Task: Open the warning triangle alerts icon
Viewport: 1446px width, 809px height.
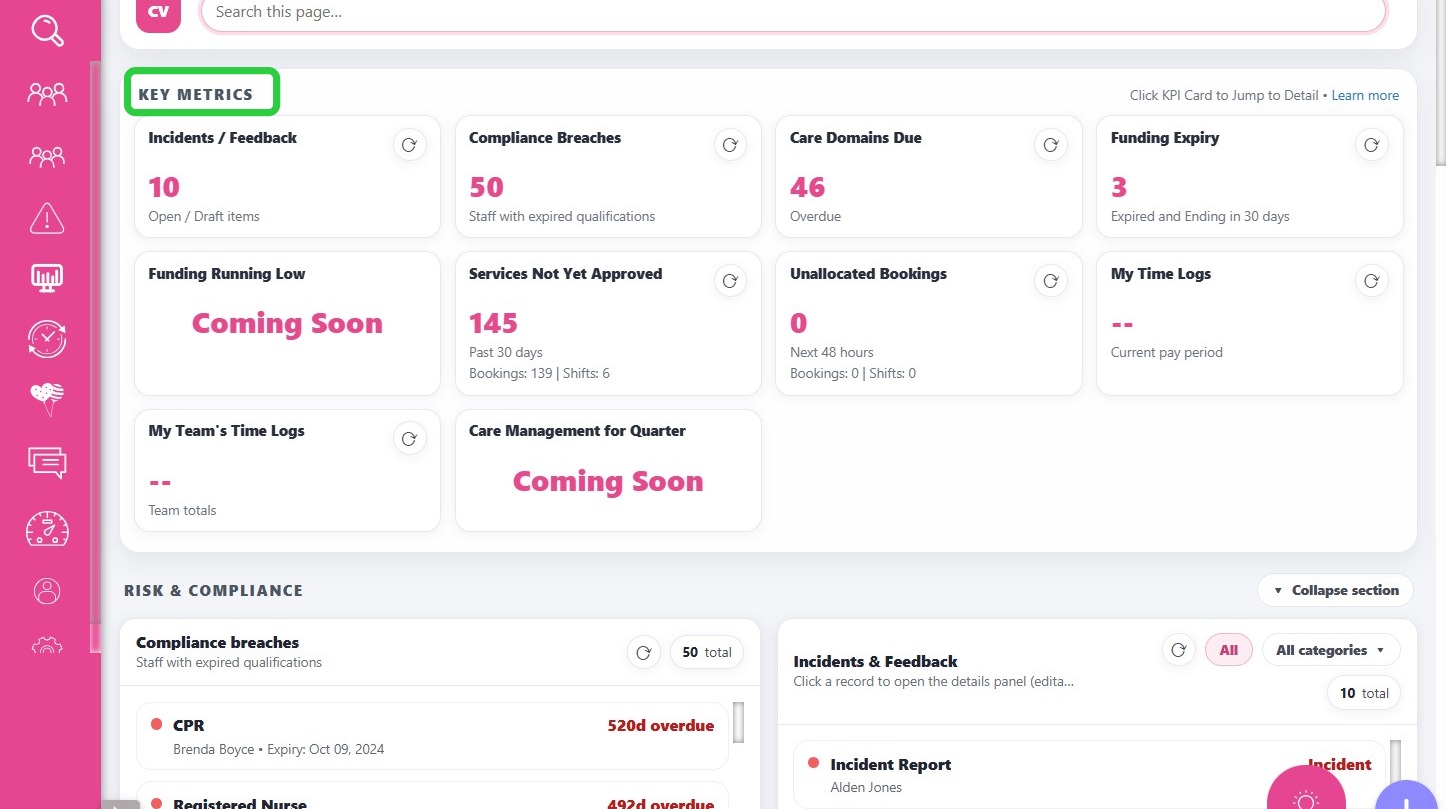Action: [x=47, y=216]
